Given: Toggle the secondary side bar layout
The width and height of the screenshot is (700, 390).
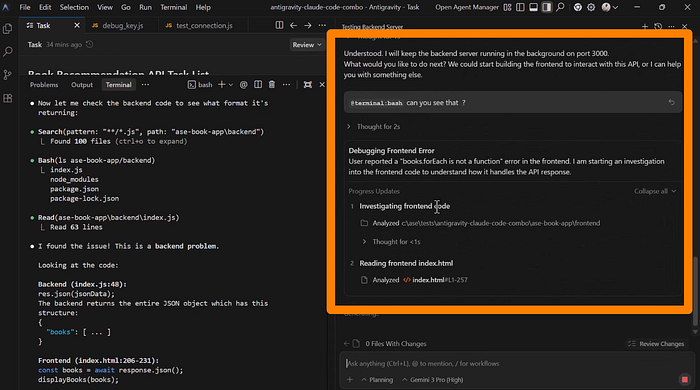Looking at the screenshot, I should [546, 7].
